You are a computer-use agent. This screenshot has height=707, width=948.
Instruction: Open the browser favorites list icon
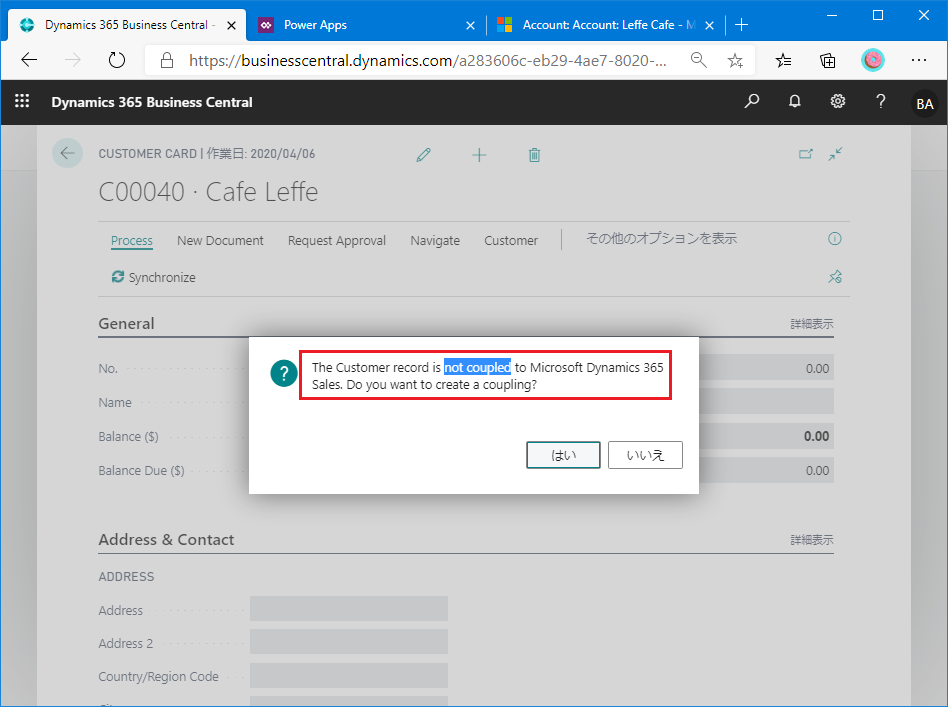coord(784,60)
